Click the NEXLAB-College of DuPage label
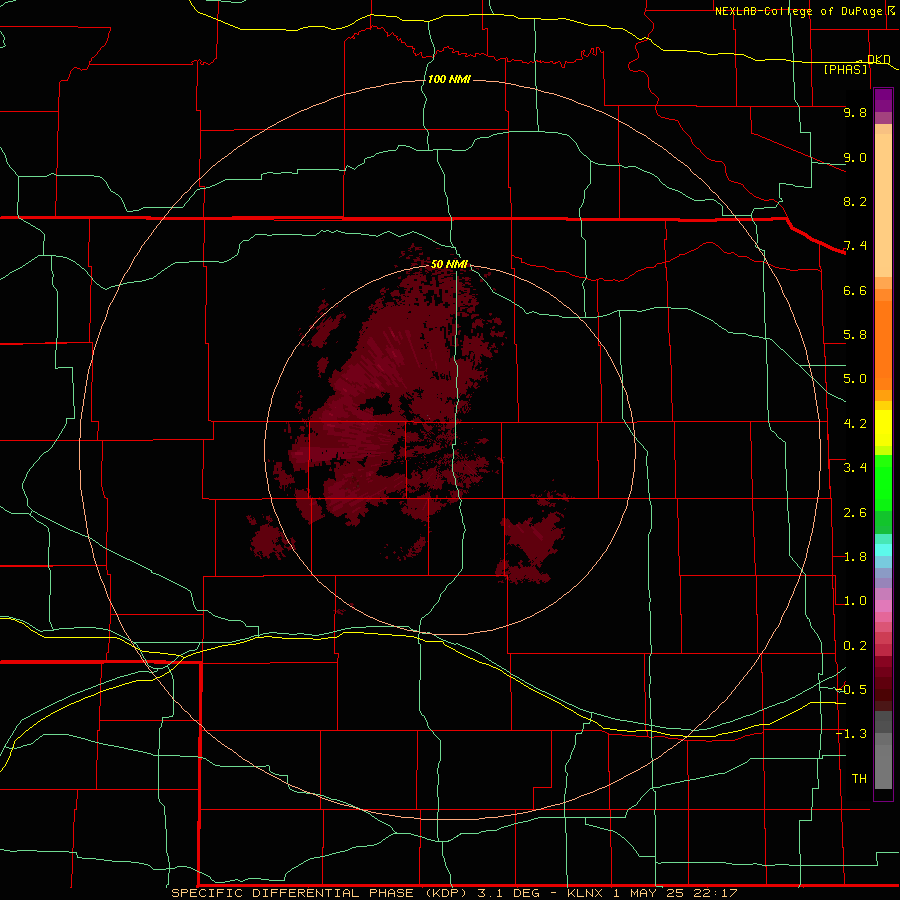The image size is (900, 900). click(x=798, y=11)
